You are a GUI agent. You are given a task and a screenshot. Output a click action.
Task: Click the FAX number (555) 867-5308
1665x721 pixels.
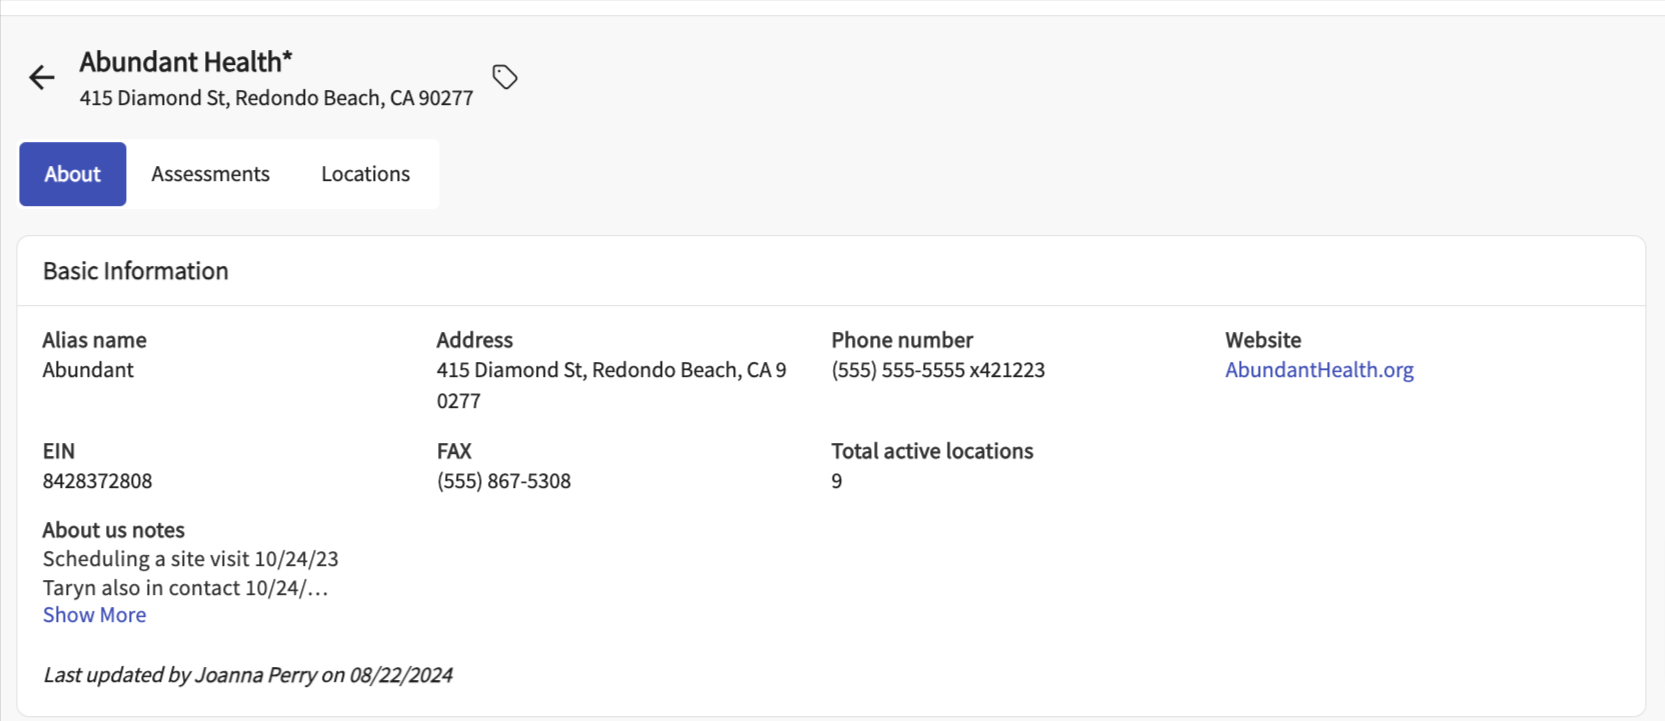click(x=504, y=481)
